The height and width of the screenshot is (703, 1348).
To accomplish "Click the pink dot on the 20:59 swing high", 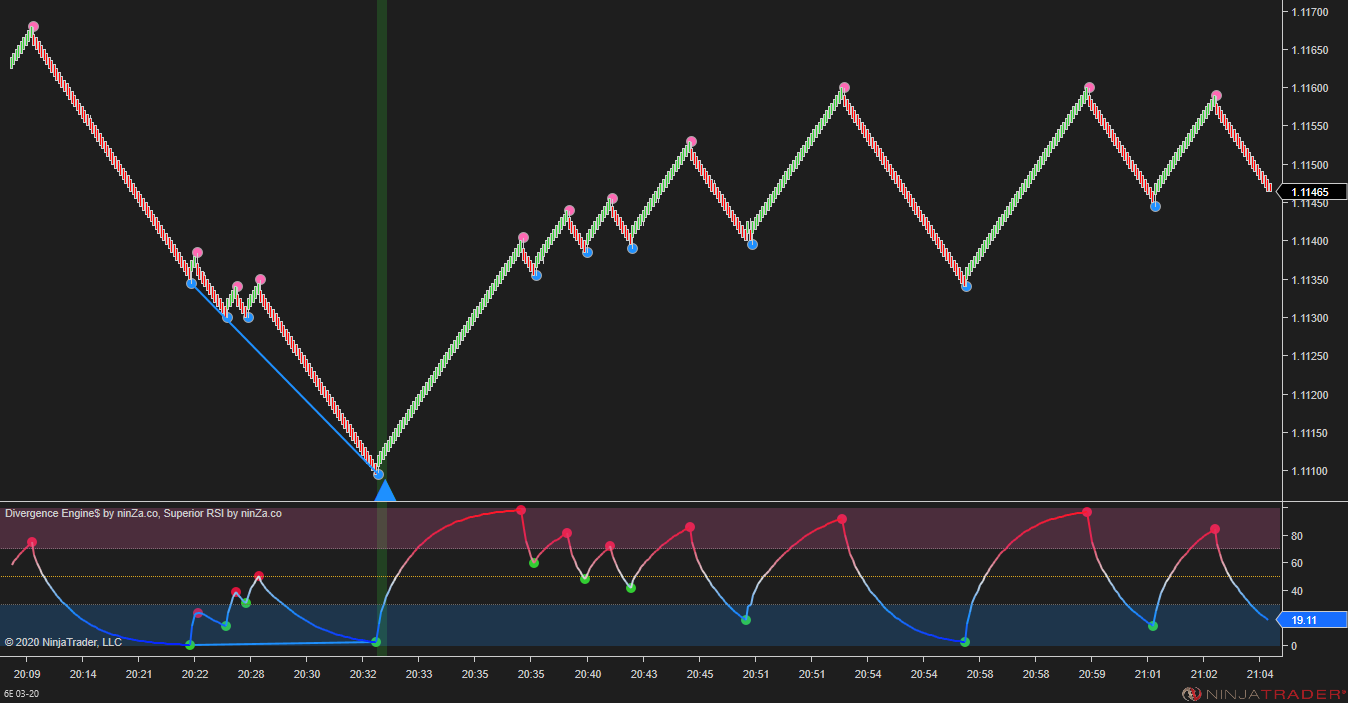I will coord(1087,87).
